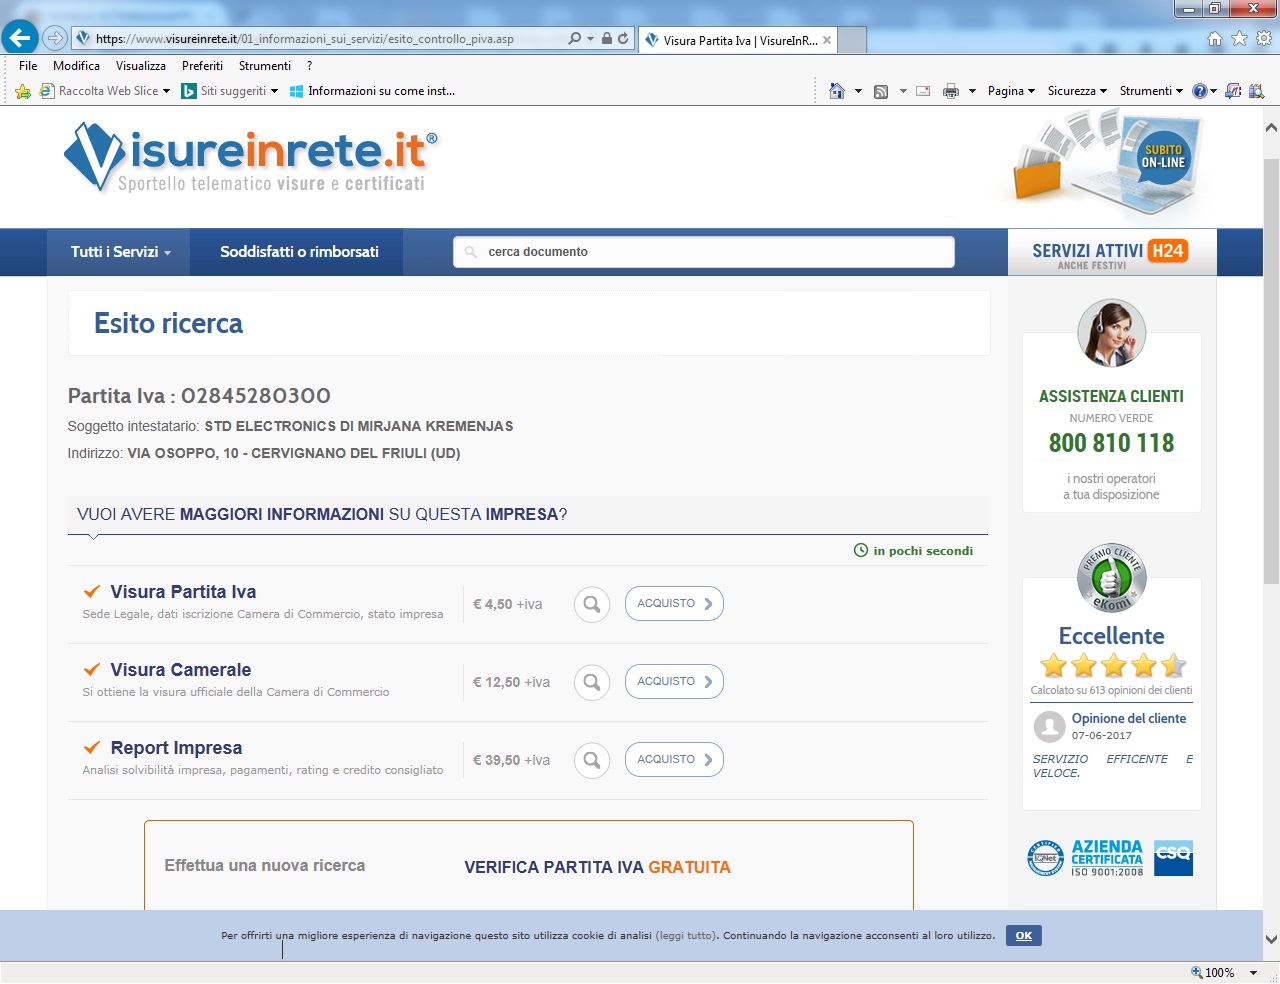Image resolution: width=1280 pixels, height=984 pixels.
Task: Open the browser Home icon at top right
Action: pyautogui.click(x=1215, y=39)
